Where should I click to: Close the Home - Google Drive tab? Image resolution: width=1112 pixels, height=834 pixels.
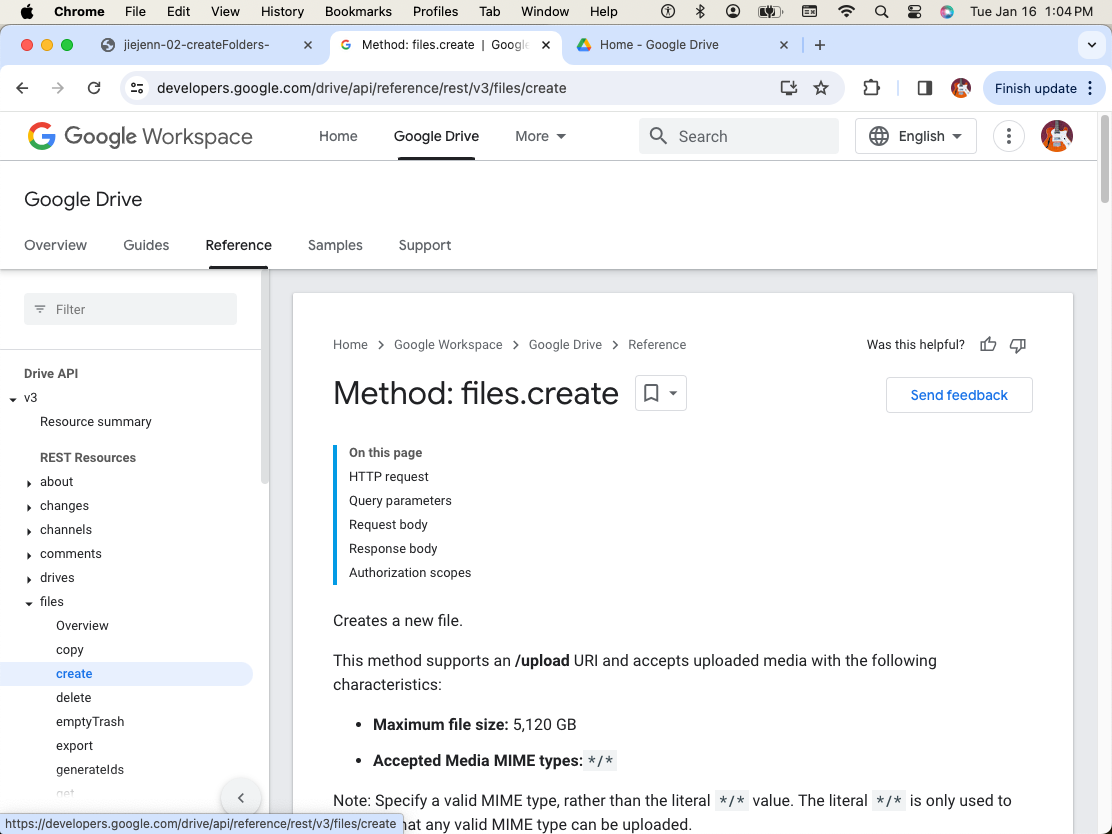(x=784, y=45)
